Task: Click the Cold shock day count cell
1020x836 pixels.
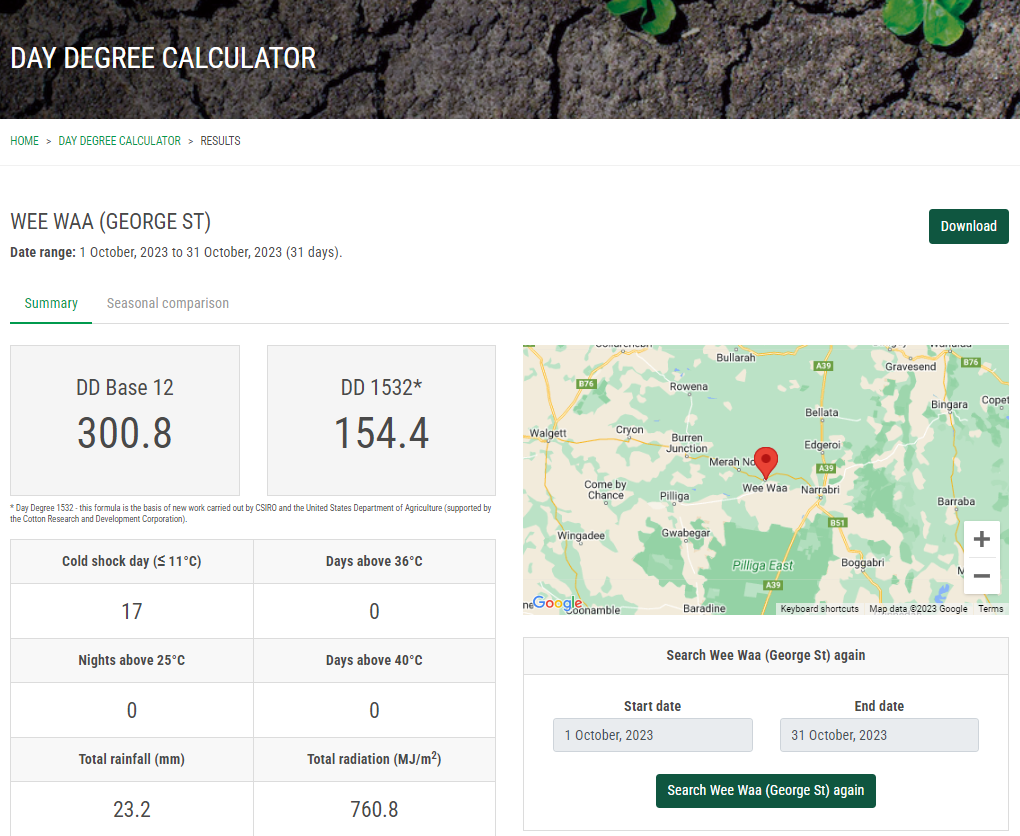Action: click(x=130, y=611)
